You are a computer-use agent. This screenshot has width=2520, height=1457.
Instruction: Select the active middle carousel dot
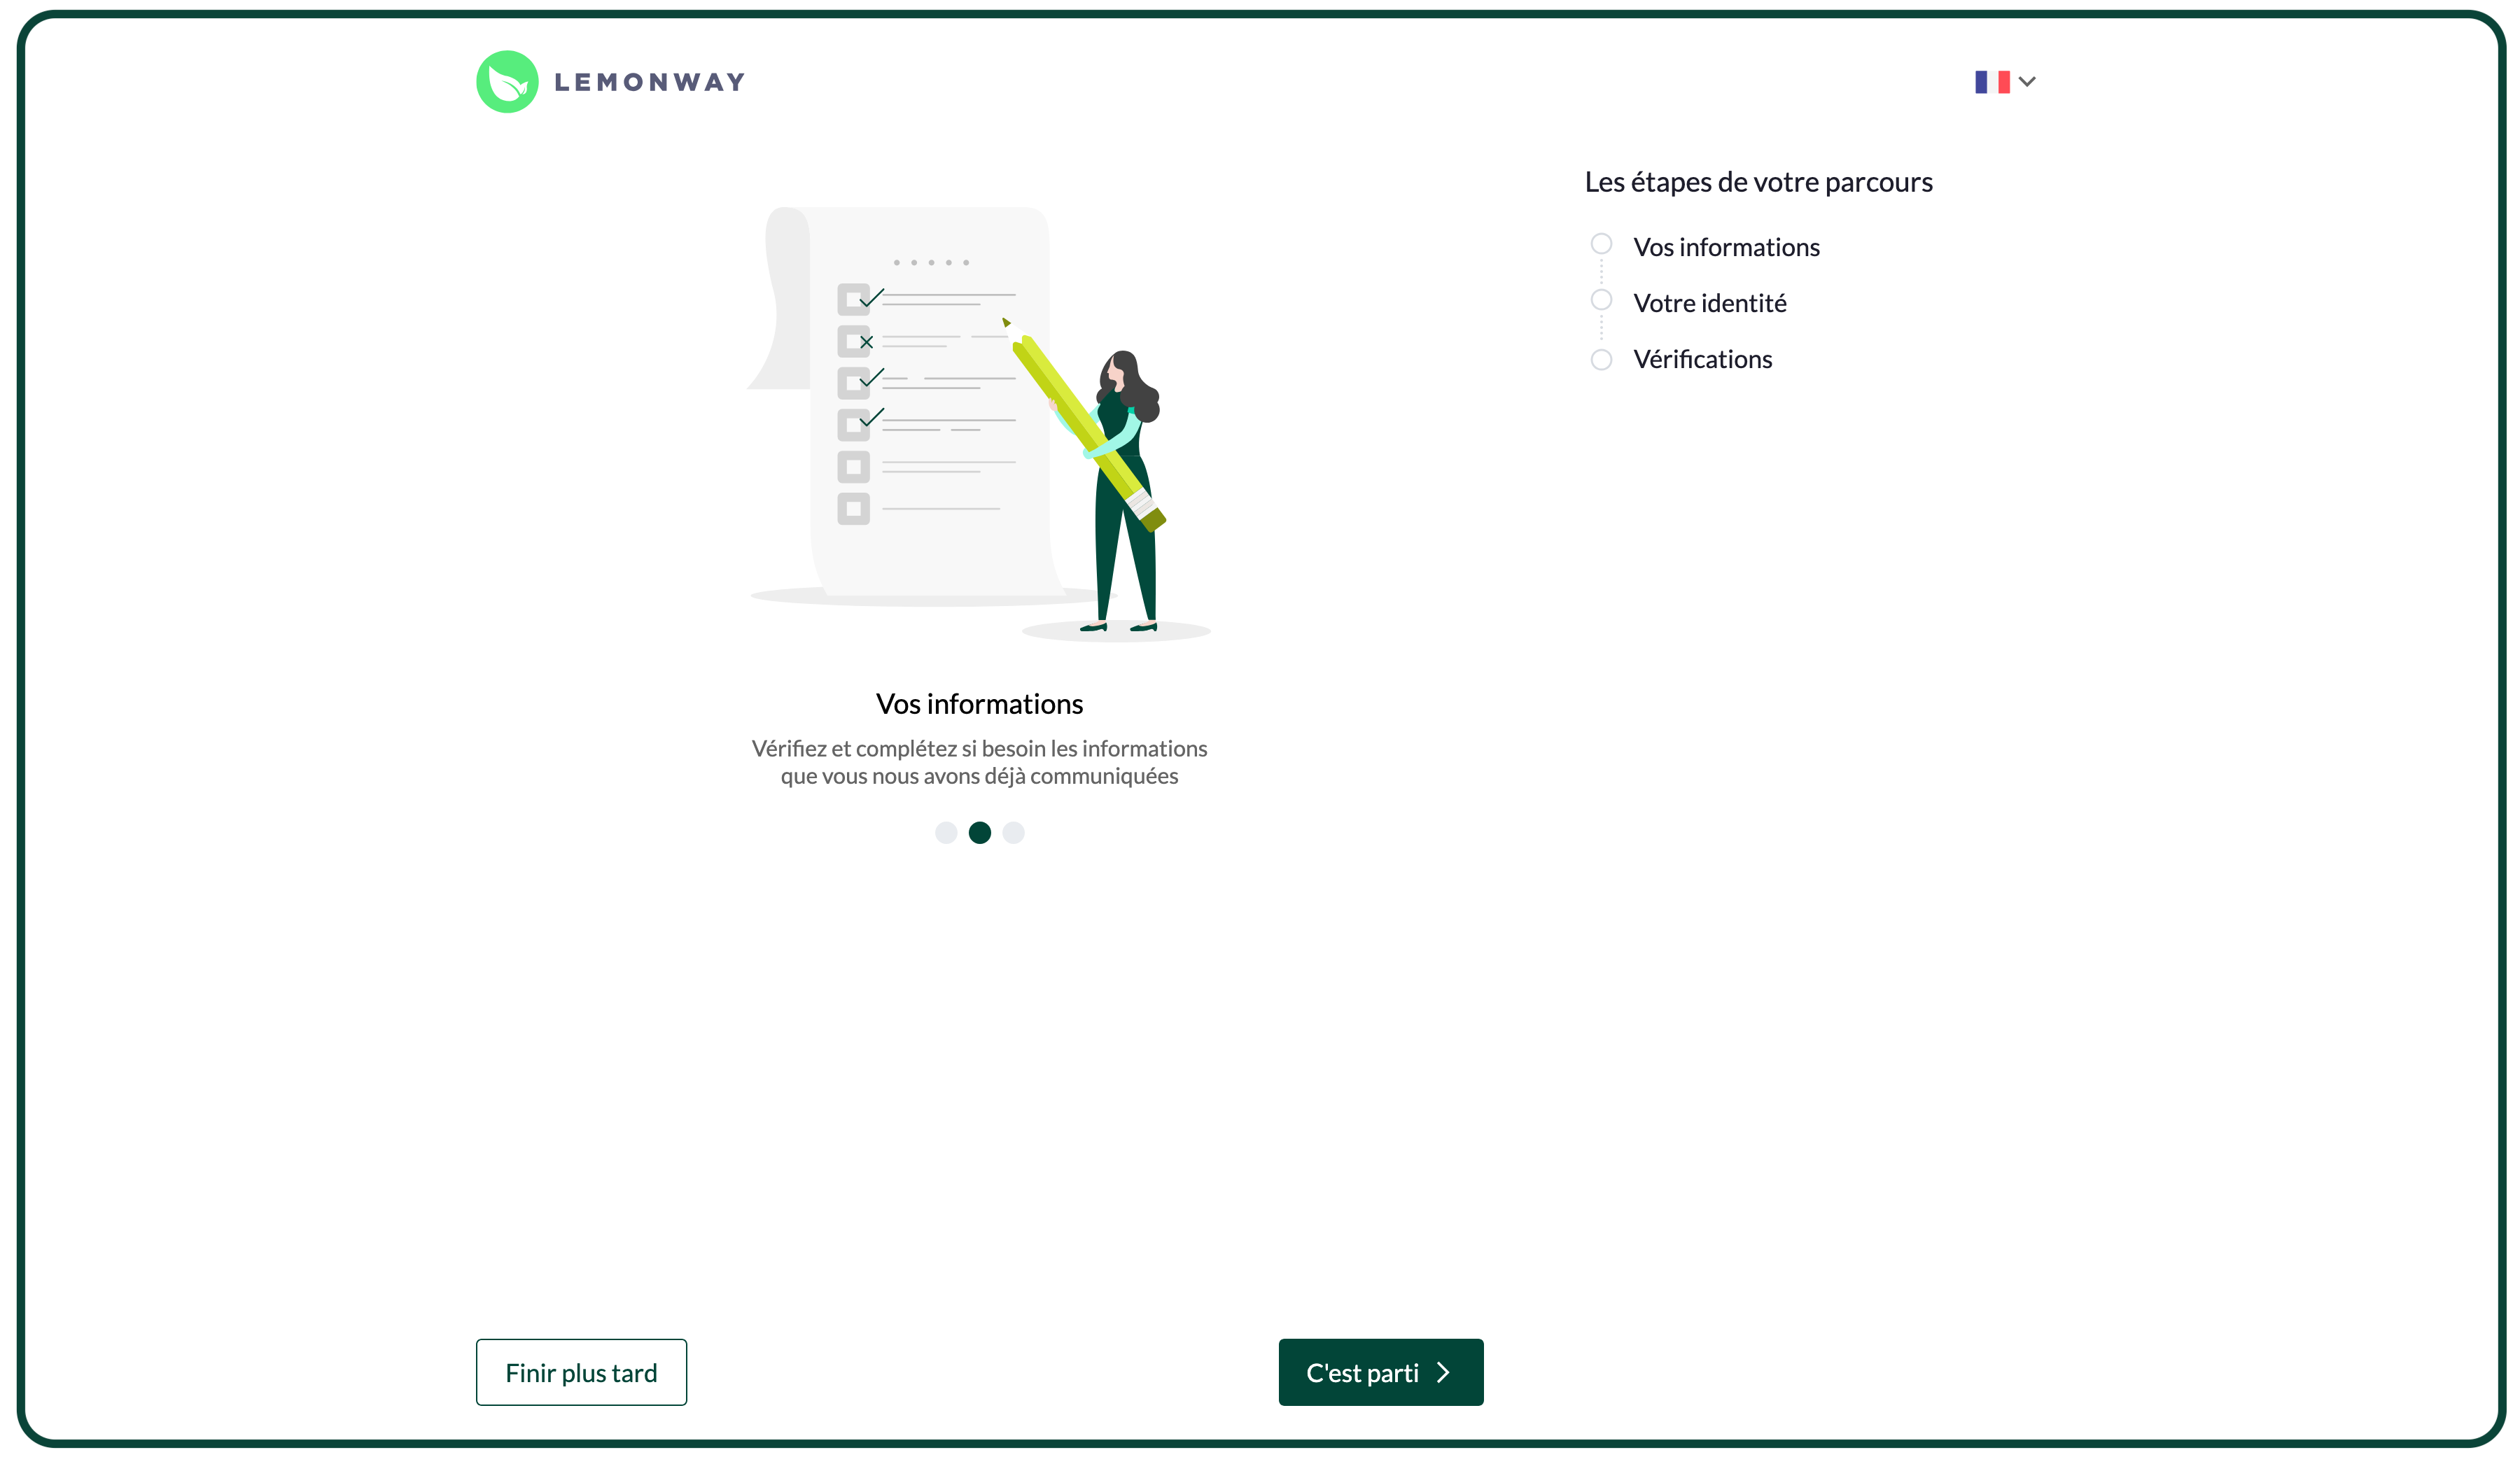[x=979, y=832]
